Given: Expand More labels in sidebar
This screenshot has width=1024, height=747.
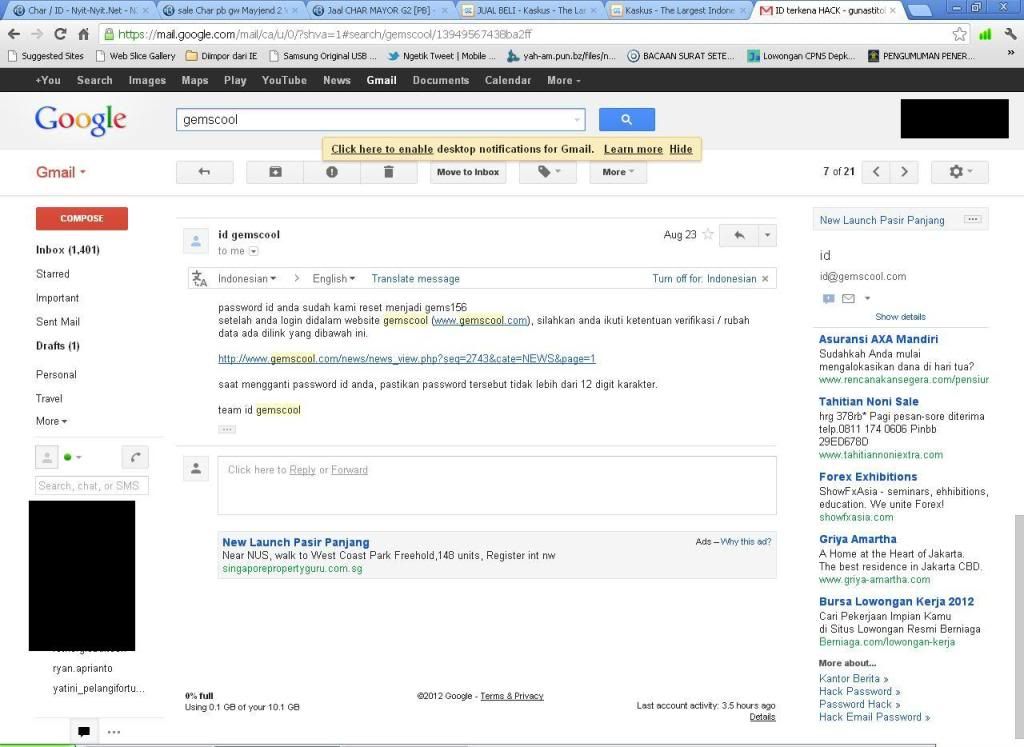Looking at the screenshot, I should (x=52, y=421).
